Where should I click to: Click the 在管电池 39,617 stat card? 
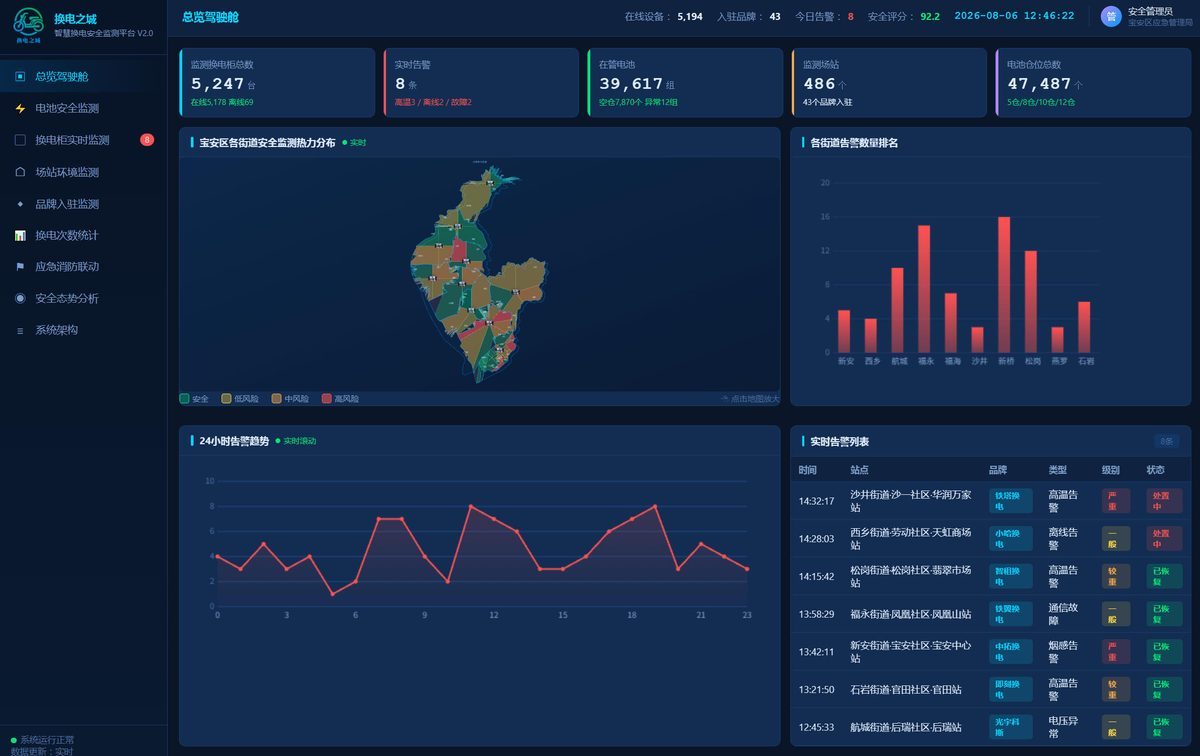685,83
